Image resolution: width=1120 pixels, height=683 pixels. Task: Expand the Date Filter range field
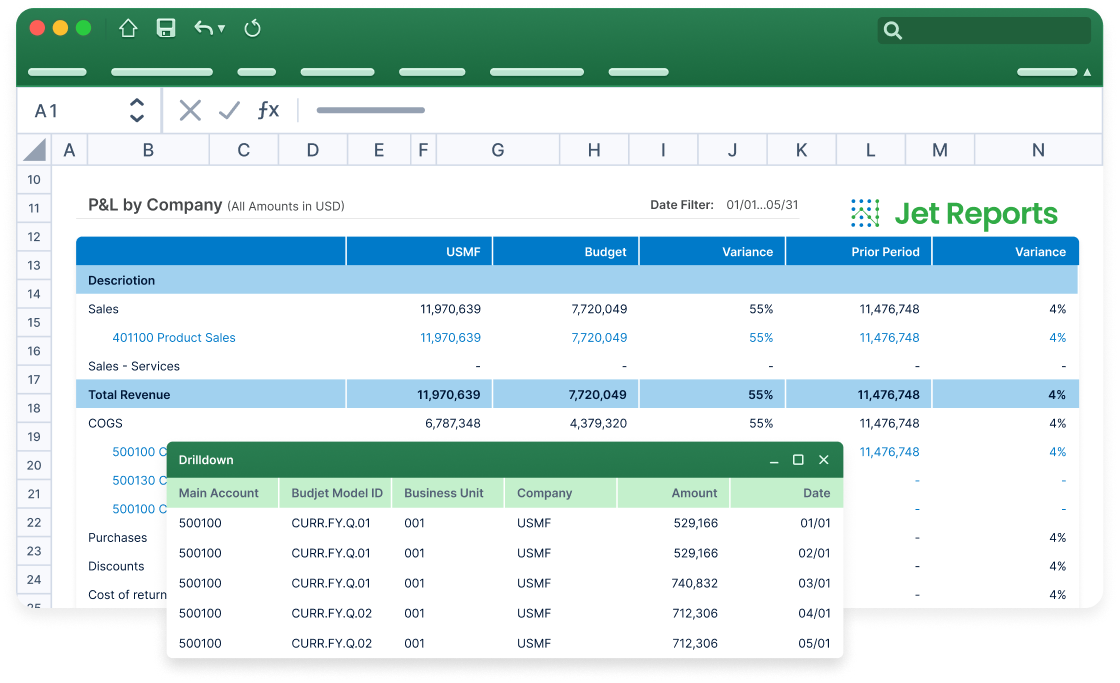click(760, 204)
